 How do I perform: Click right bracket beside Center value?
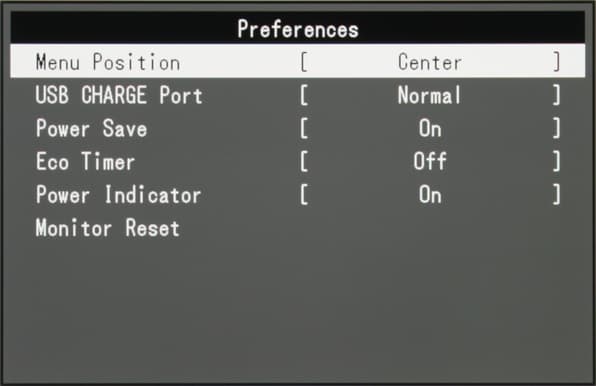point(556,62)
